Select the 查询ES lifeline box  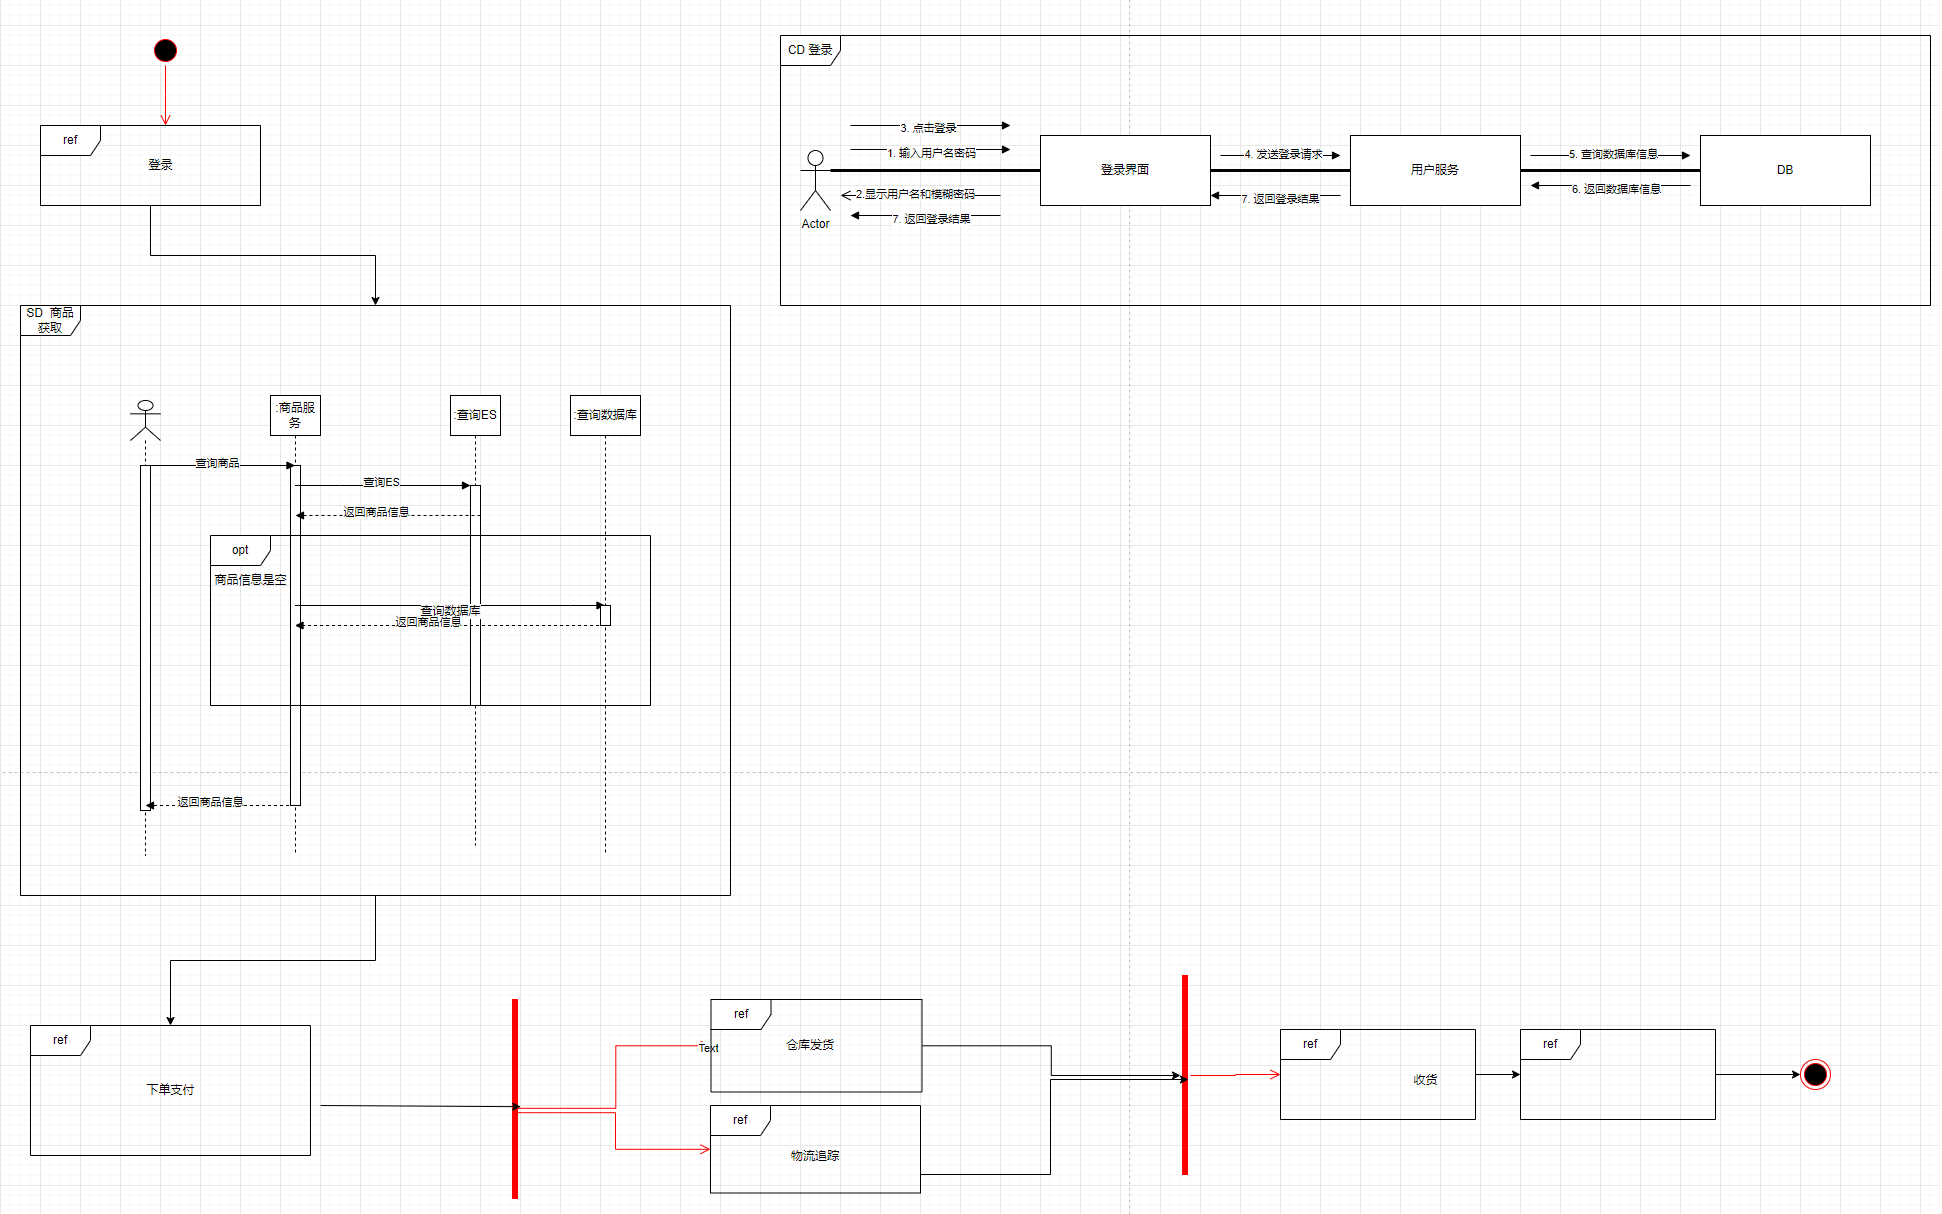(475, 415)
